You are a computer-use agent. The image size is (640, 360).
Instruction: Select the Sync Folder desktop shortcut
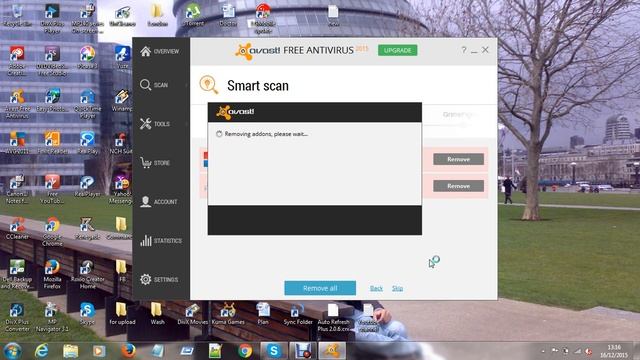(x=298, y=314)
